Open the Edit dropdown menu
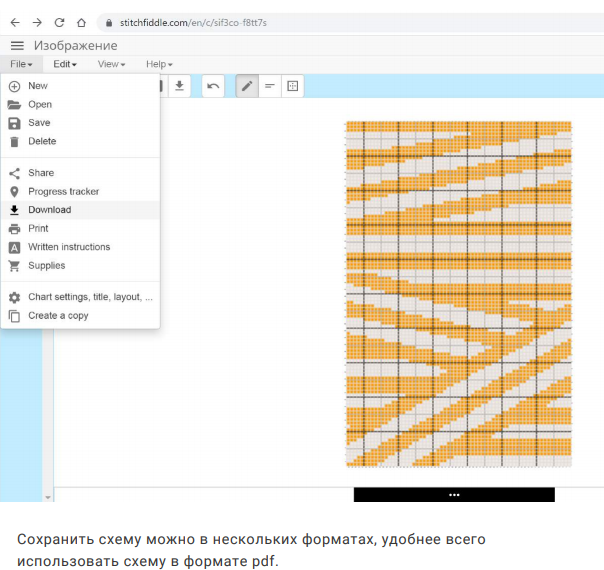604x570 pixels. point(65,64)
